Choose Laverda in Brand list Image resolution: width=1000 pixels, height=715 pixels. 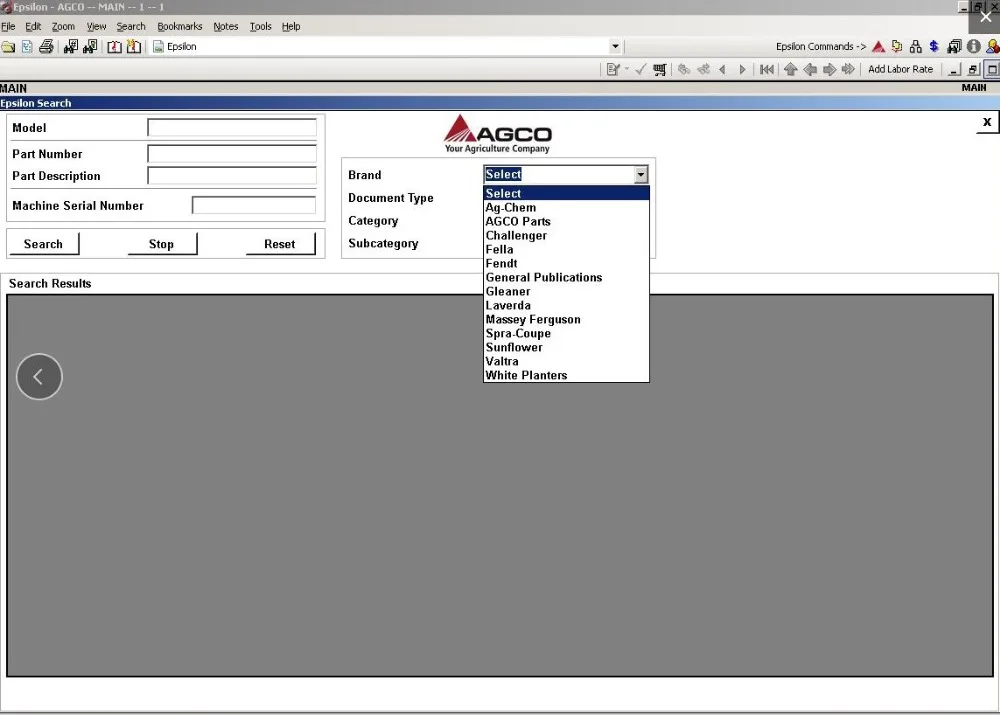pyautogui.click(x=566, y=306)
